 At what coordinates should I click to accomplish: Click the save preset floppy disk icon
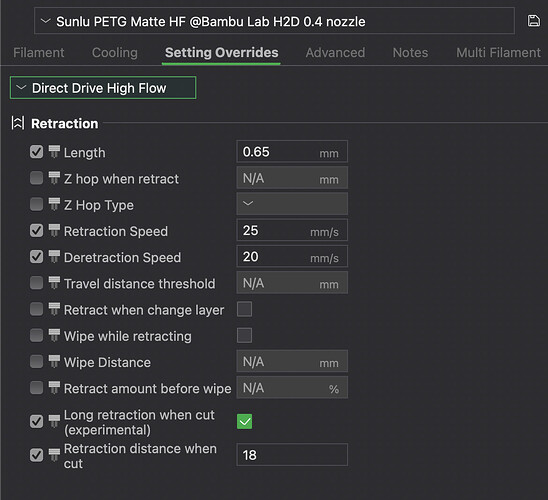[x=533, y=21]
